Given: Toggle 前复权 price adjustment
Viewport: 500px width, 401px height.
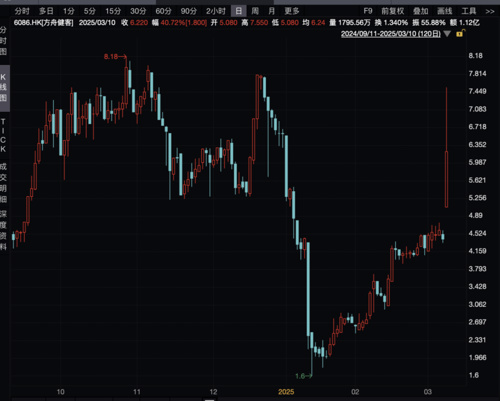Looking at the screenshot, I should coord(393,11).
